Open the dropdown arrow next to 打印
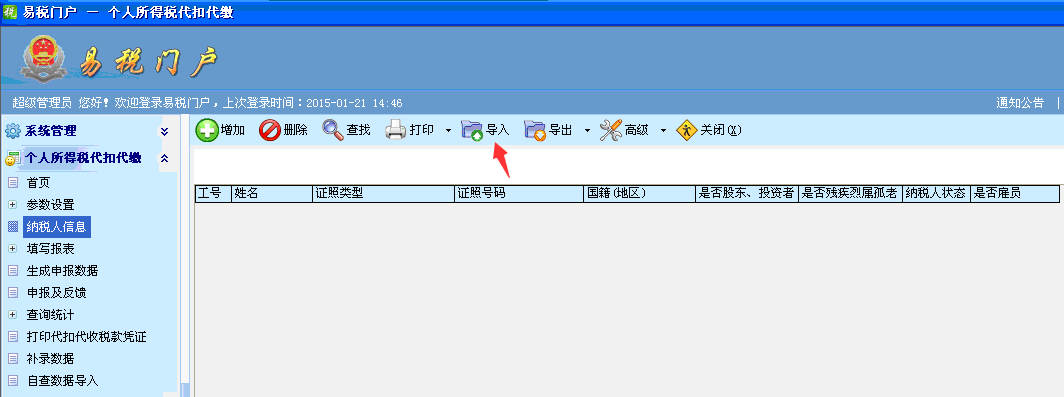1064x397 pixels. [x=448, y=130]
